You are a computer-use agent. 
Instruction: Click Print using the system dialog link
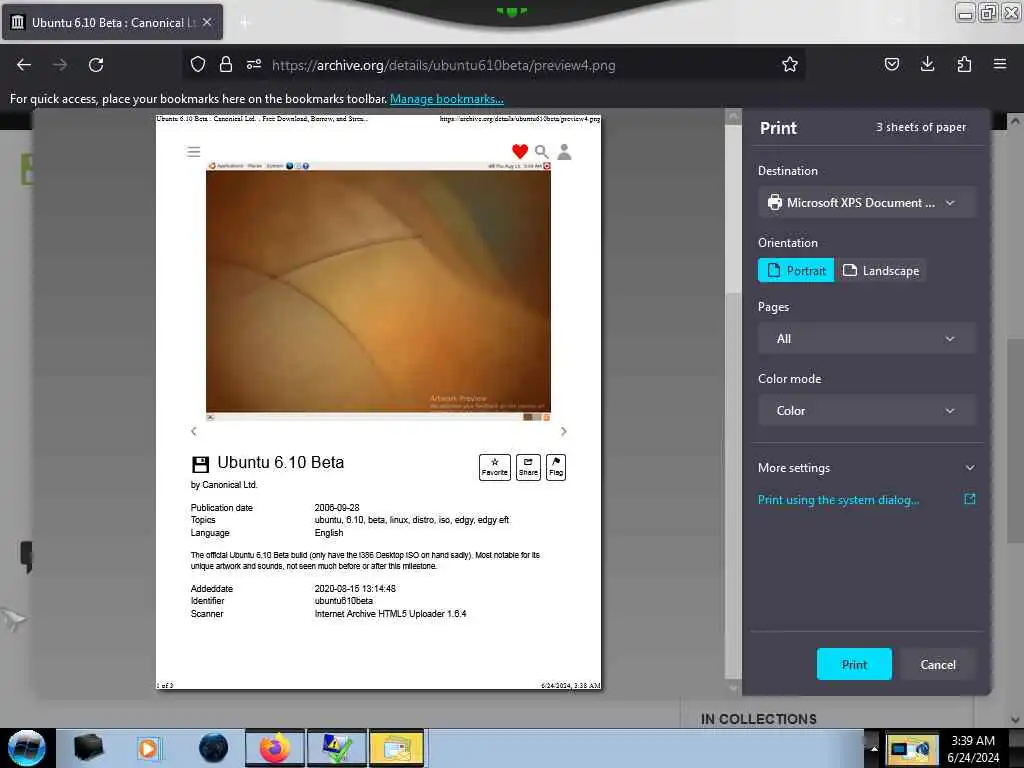pyautogui.click(x=839, y=500)
